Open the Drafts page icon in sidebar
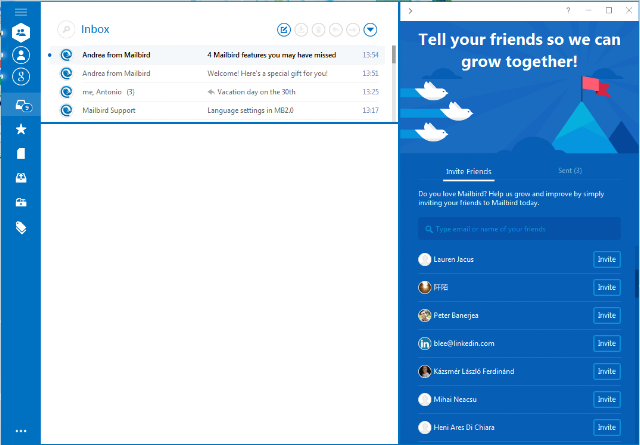The width and height of the screenshot is (640, 445). tap(21, 154)
